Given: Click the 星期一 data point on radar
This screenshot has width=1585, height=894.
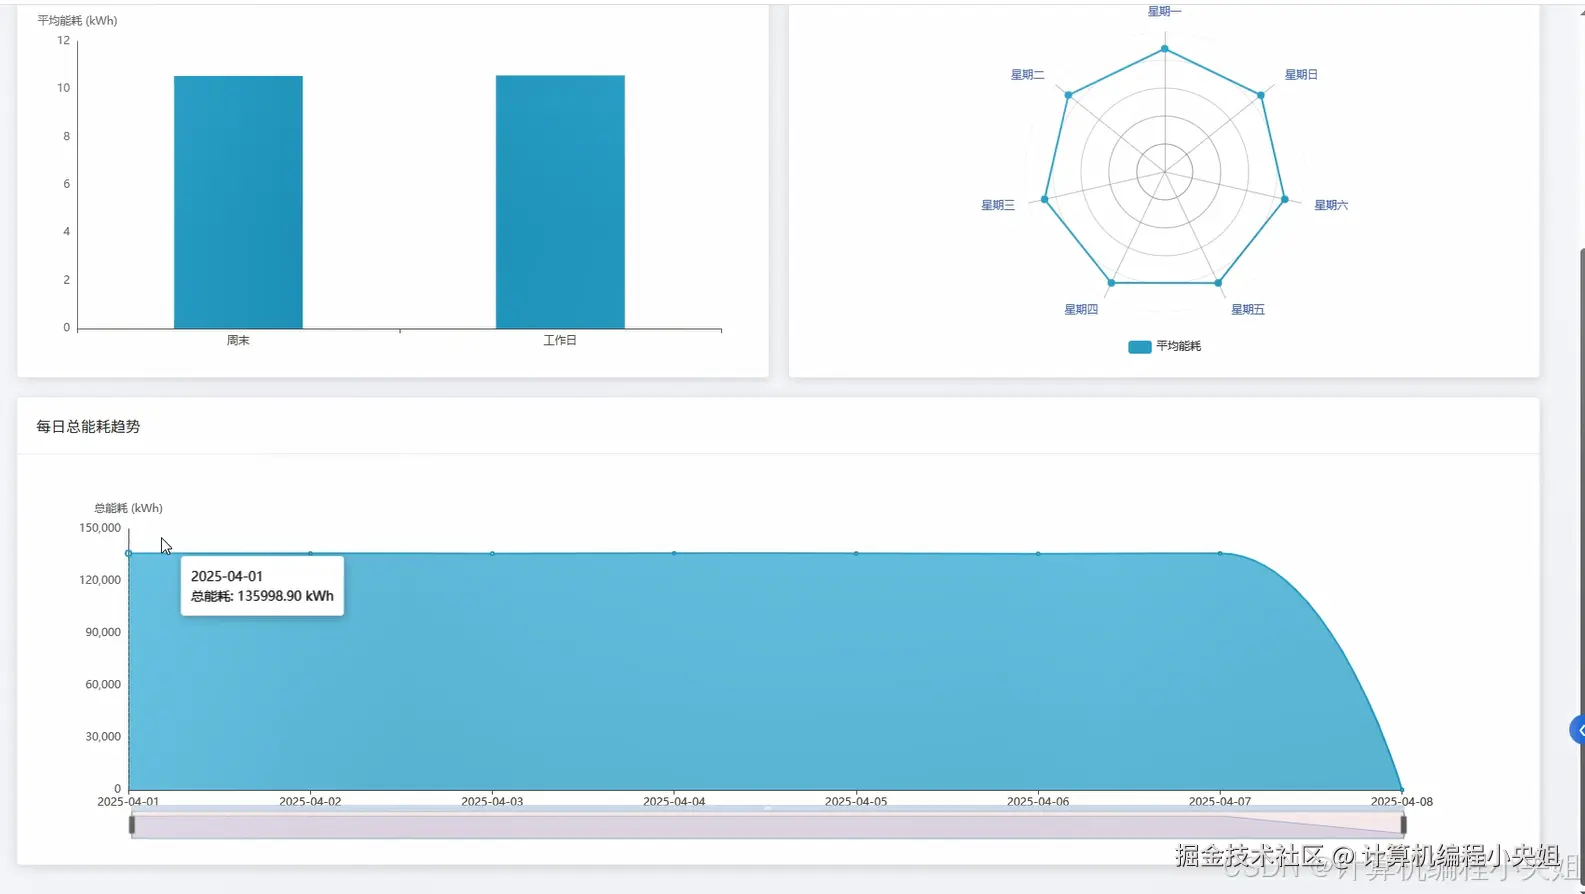Looking at the screenshot, I should tap(1164, 49).
